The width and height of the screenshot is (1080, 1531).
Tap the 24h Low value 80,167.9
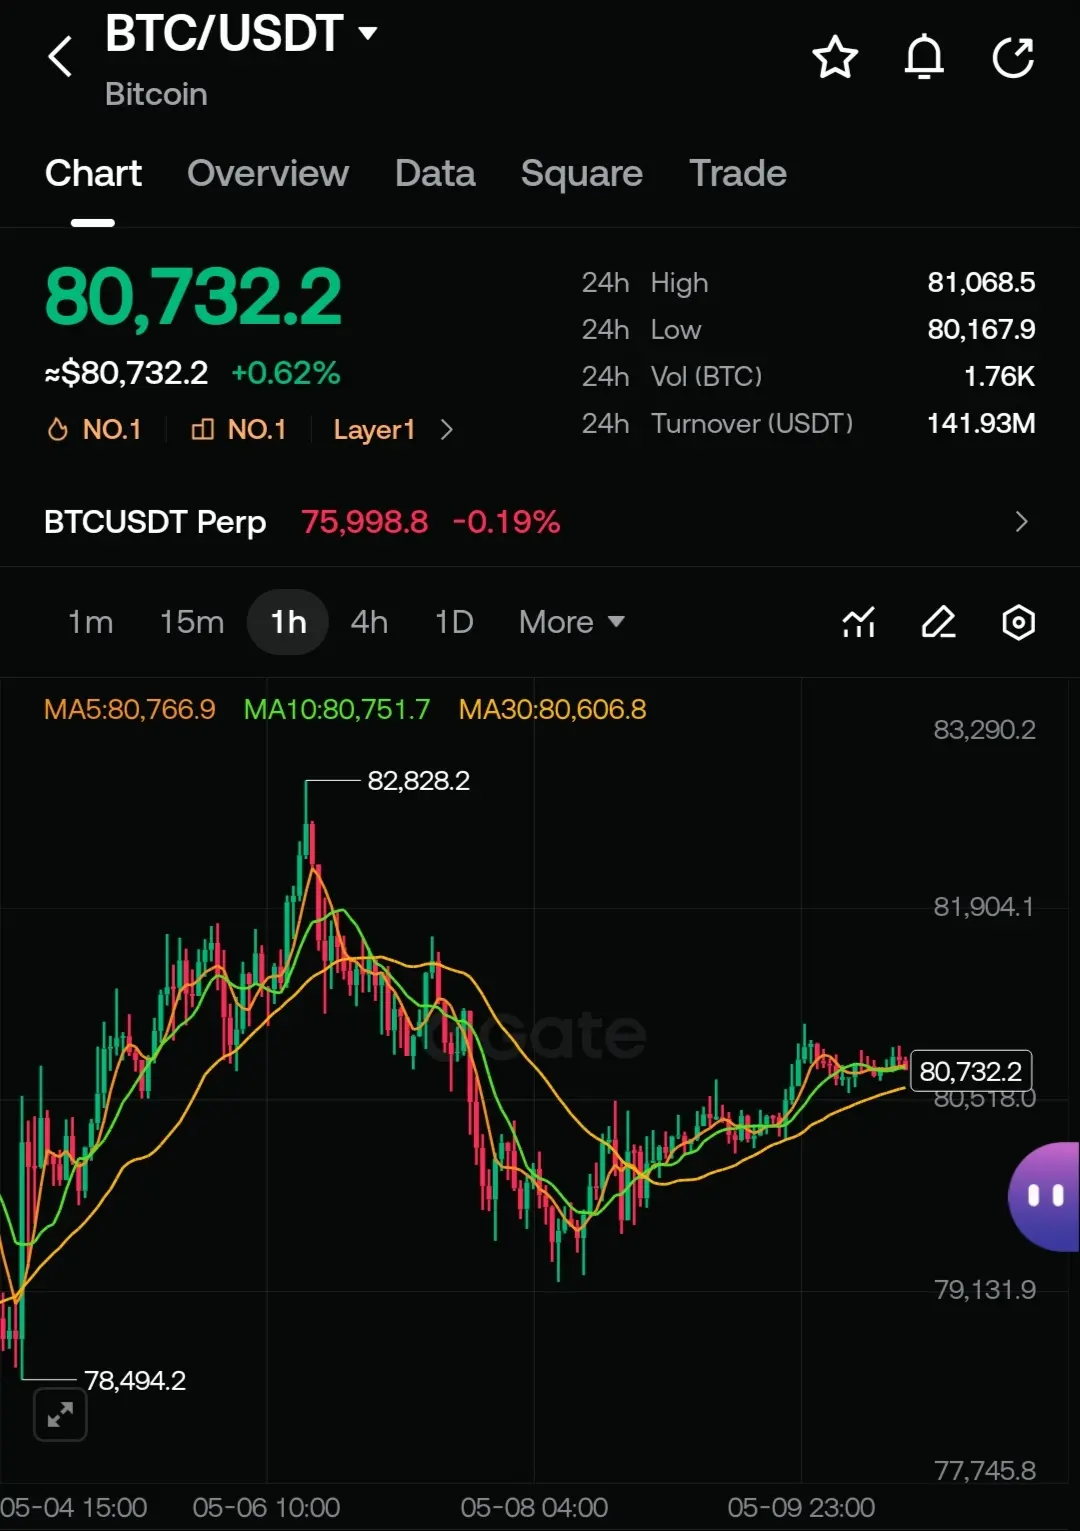point(981,330)
